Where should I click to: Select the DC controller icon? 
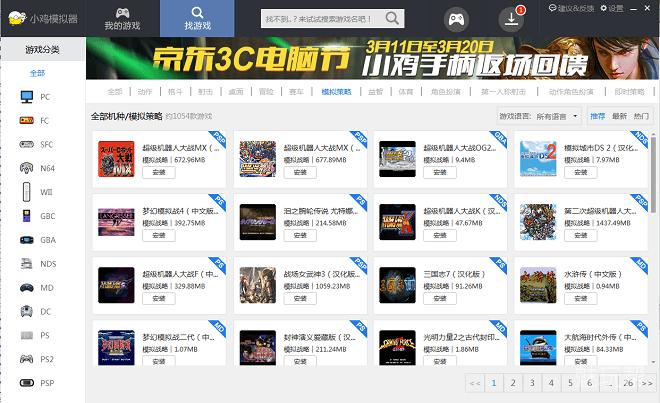pyautogui.click(x=27, y=311)
